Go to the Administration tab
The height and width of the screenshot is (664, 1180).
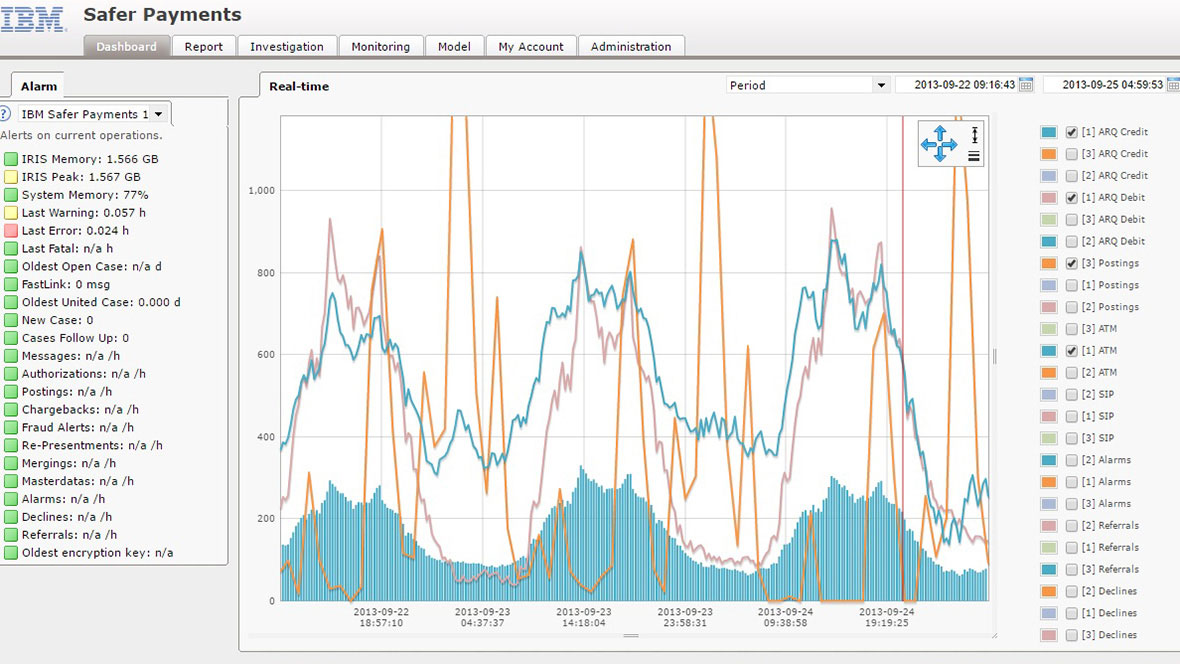(x=630, y=47)
